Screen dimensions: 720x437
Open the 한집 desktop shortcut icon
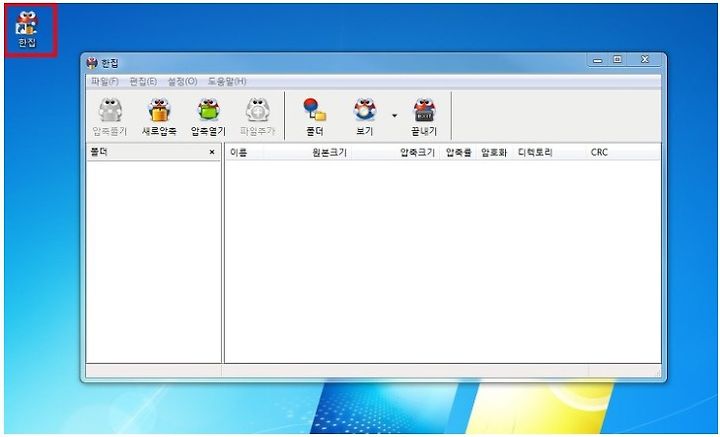(x=27, y=29)
